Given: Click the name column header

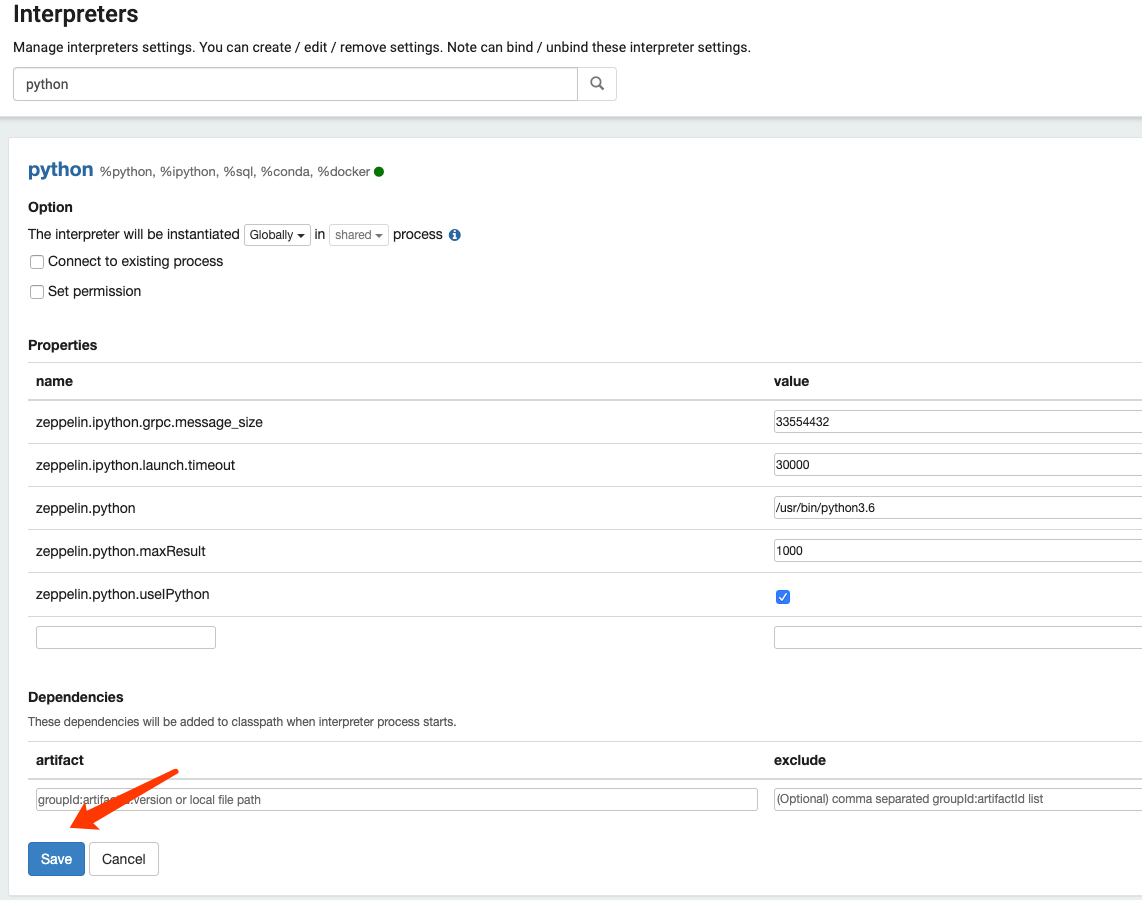Looking at the screenshot, I should point(55,382).
